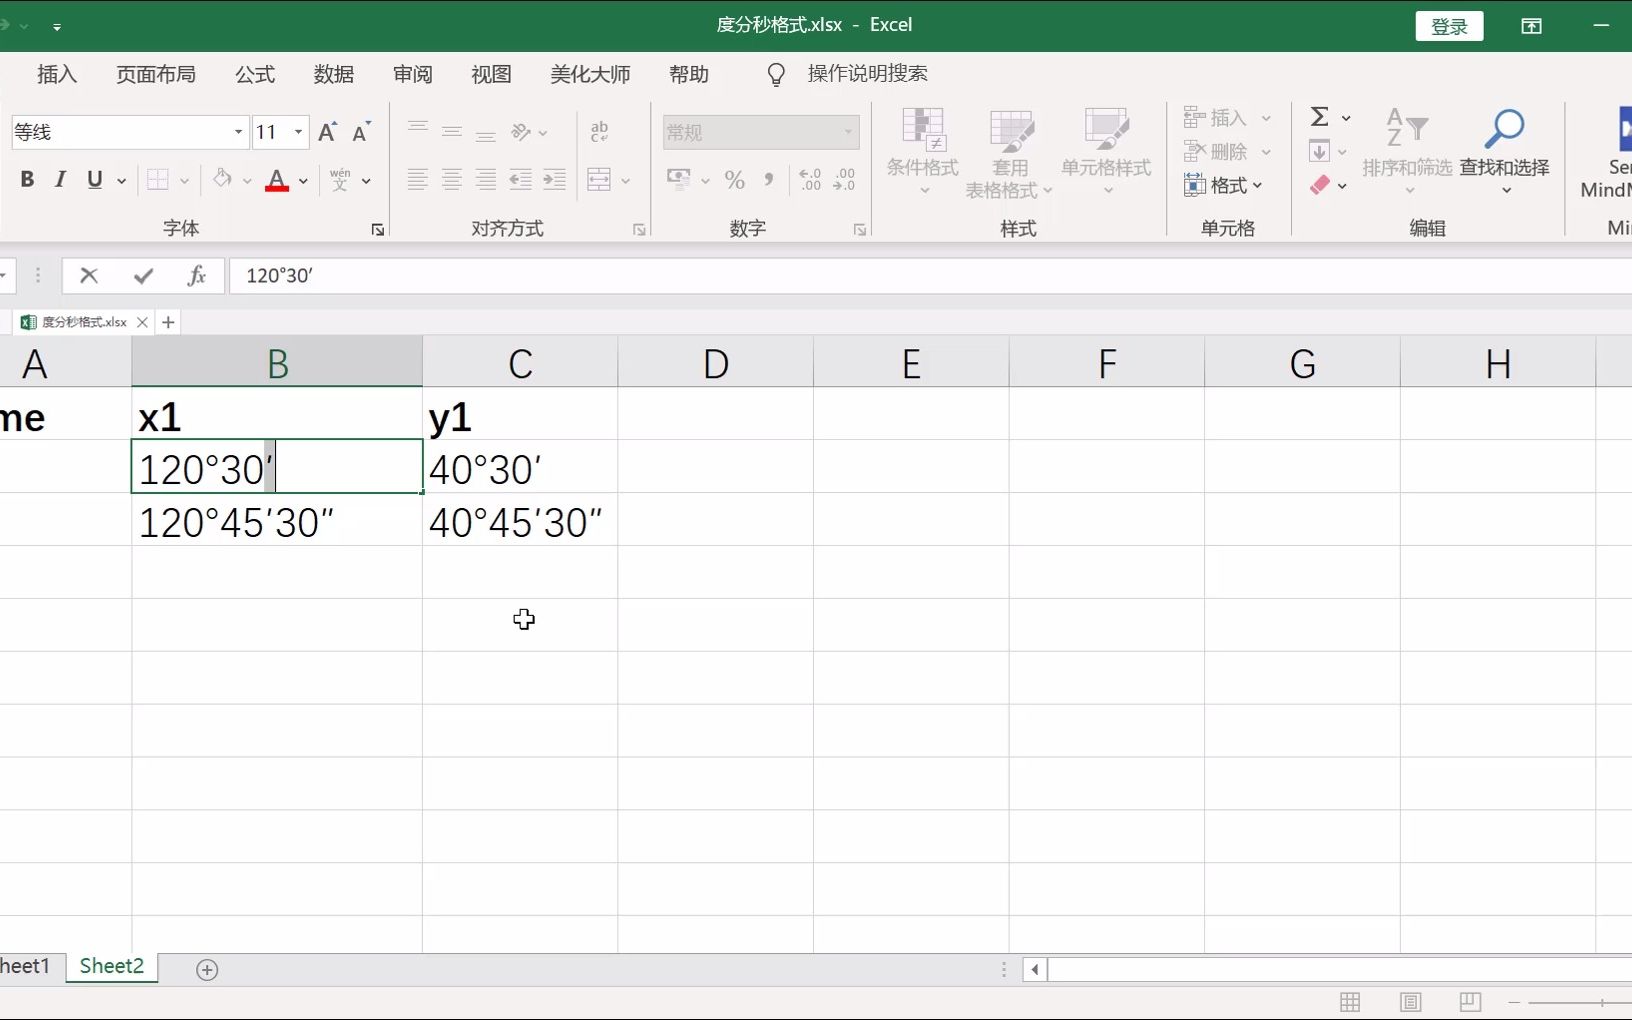Screen dimensions: 1632x1020
Task: Add a new worksheet with the plus button
Action: pyautogui.click(x=207, y=968)
